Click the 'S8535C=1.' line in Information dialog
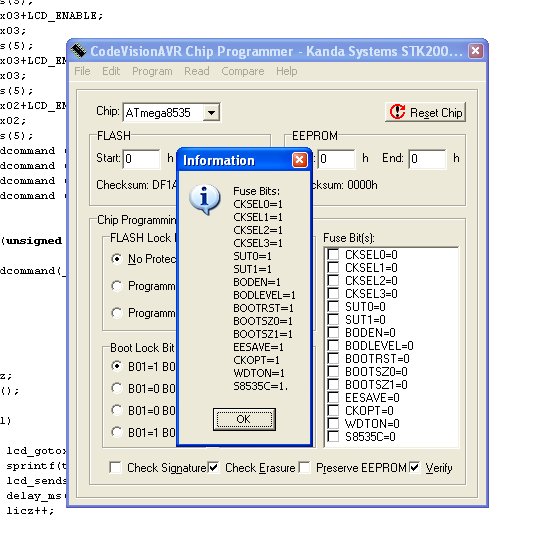 (260, 386)
